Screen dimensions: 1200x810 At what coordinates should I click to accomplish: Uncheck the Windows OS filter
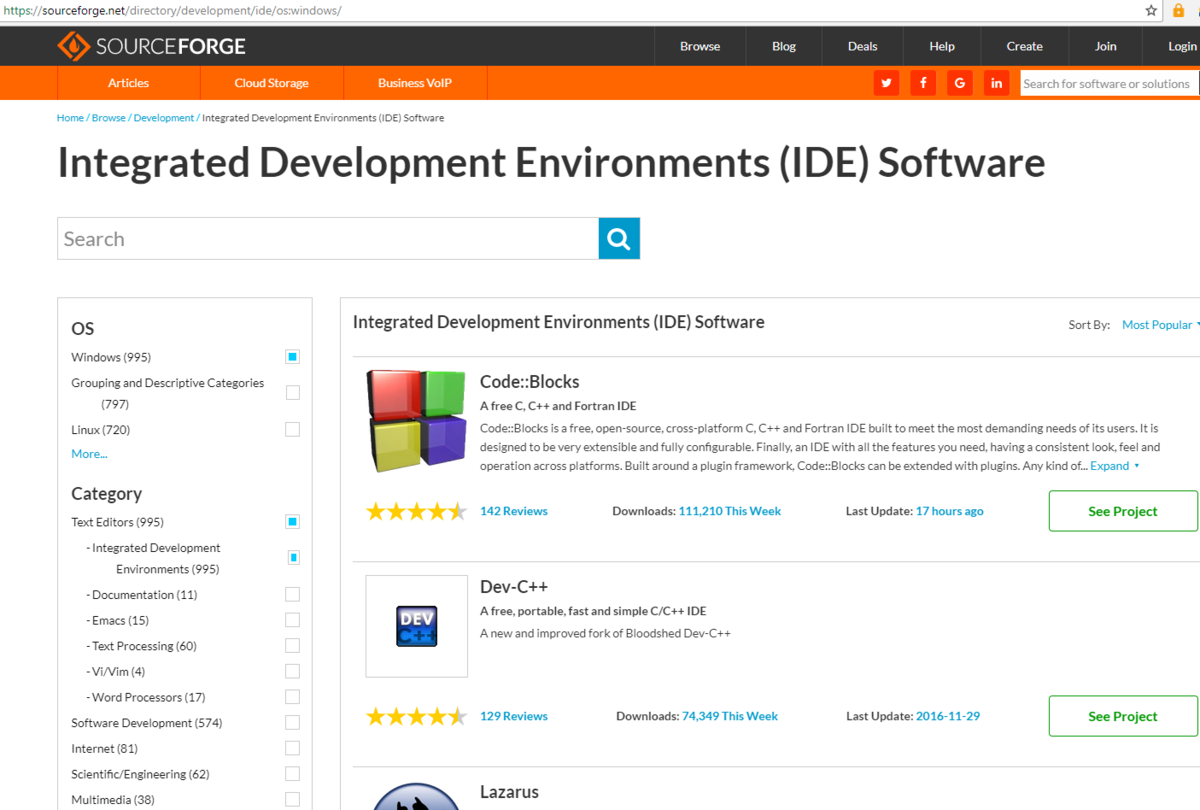292,357
